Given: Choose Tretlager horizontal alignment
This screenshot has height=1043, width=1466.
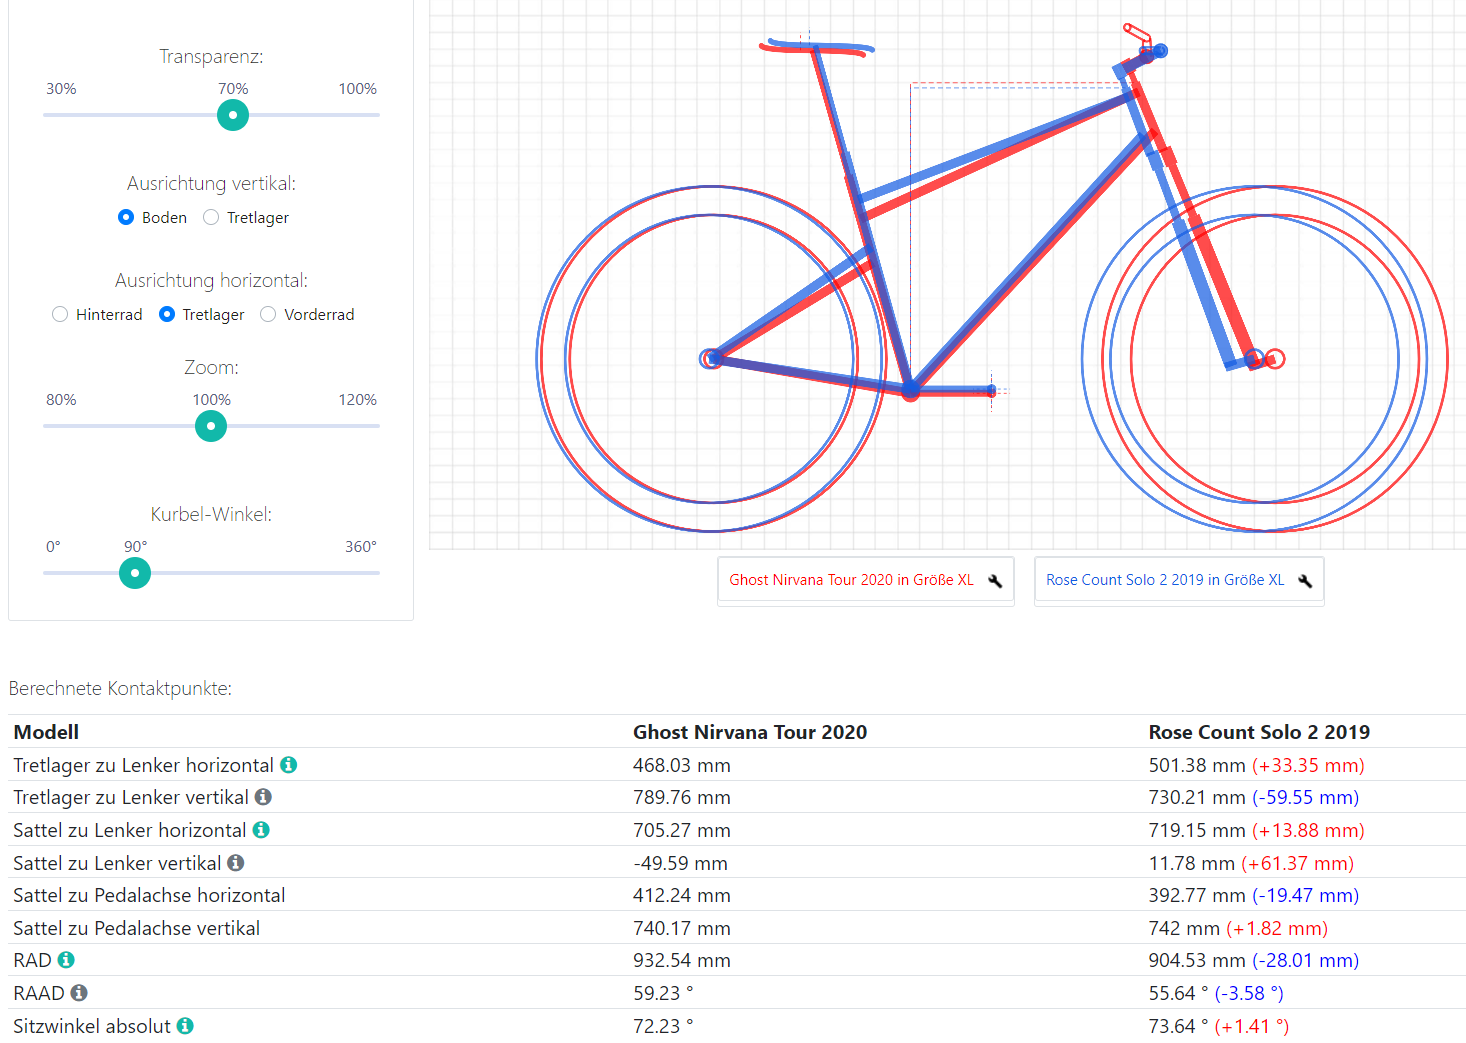Looking at the screenshot, I should [x=167, y=314].
